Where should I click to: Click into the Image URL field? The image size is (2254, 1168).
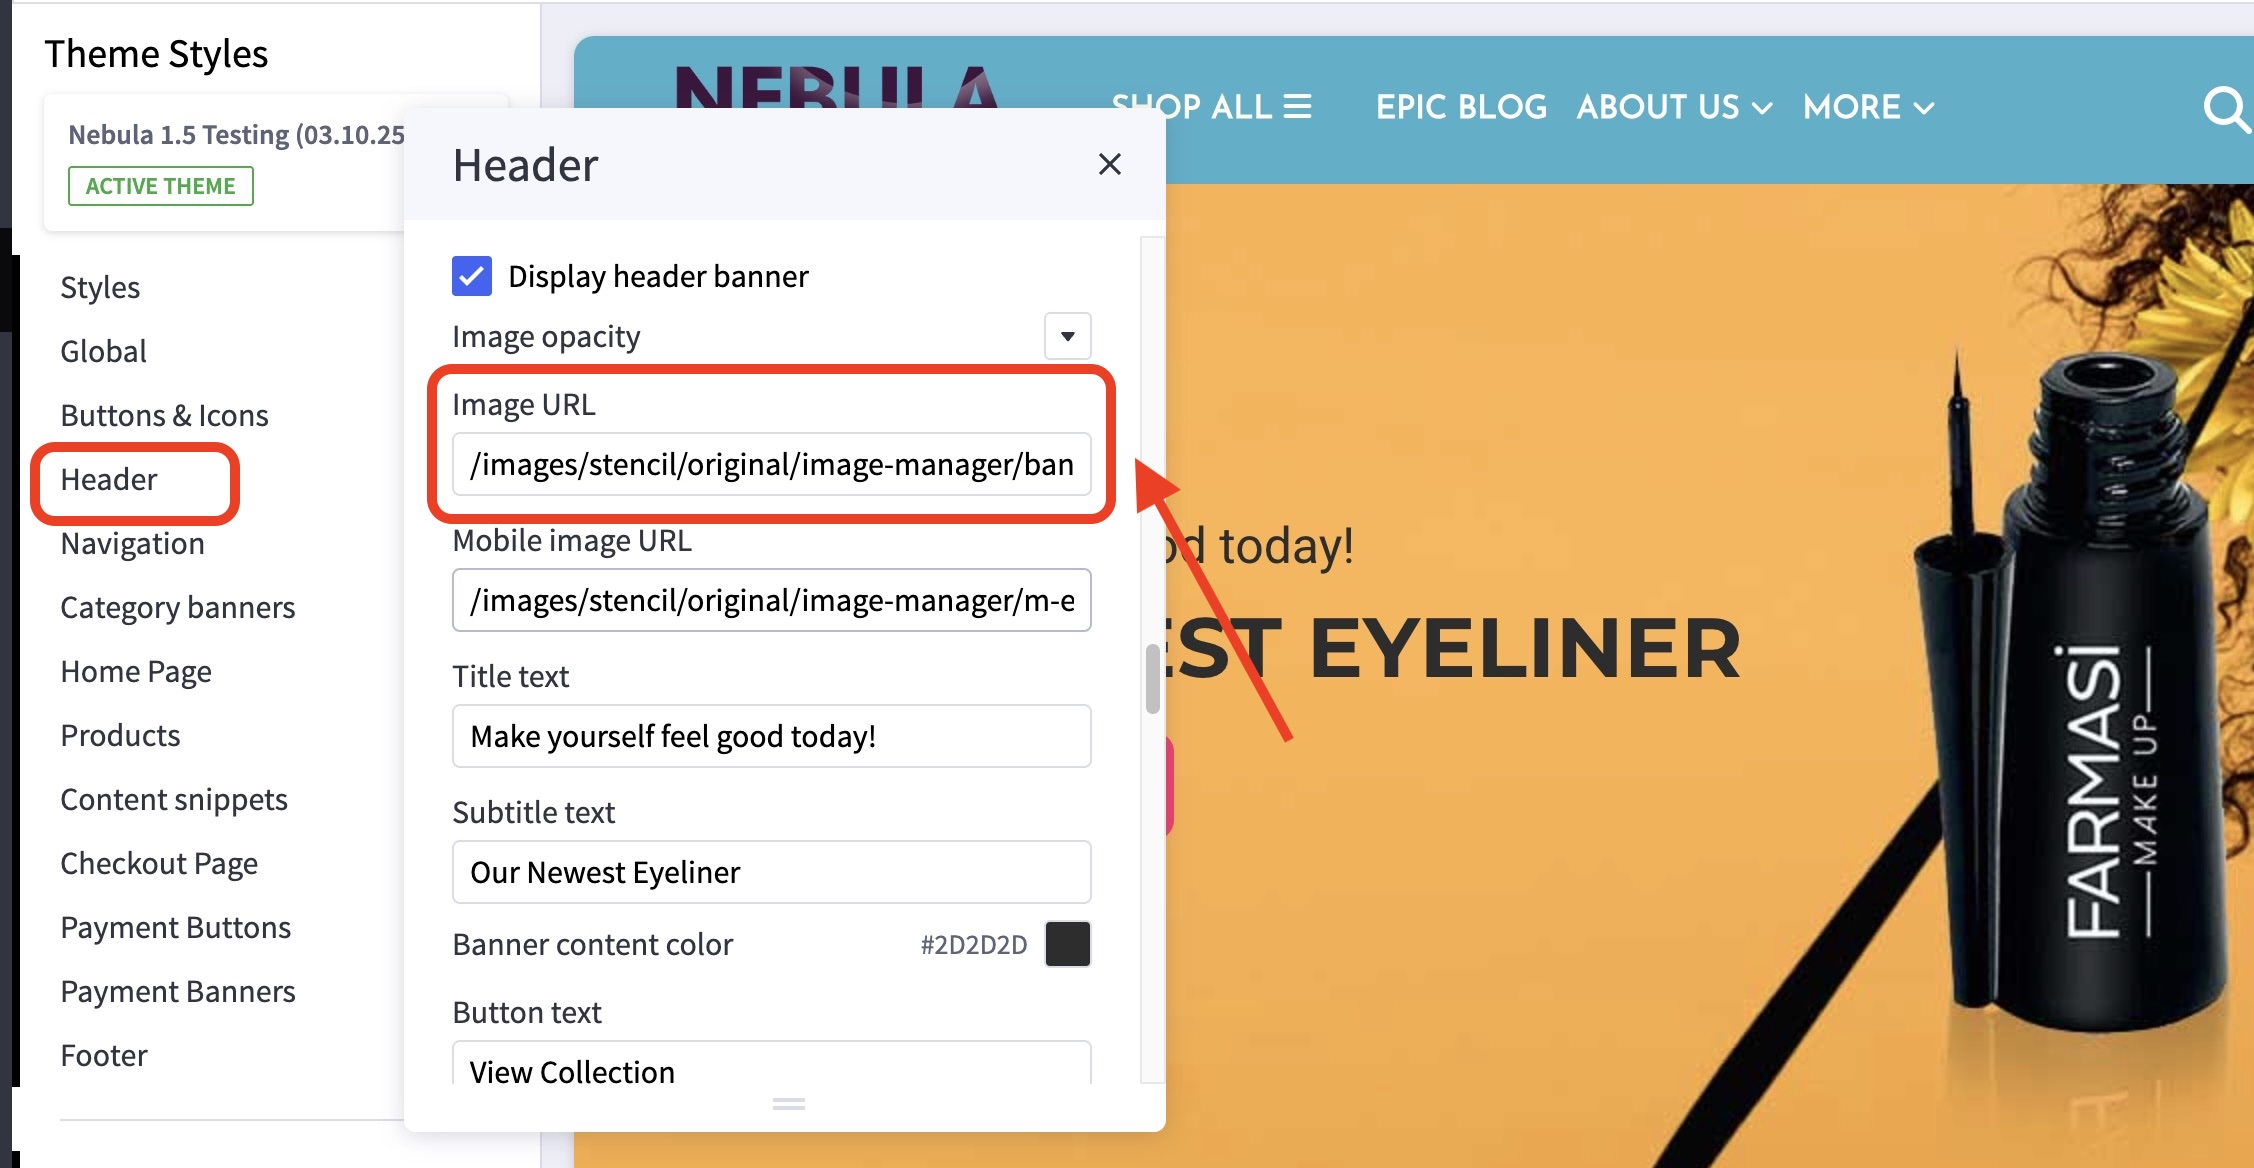coord(770,465)
